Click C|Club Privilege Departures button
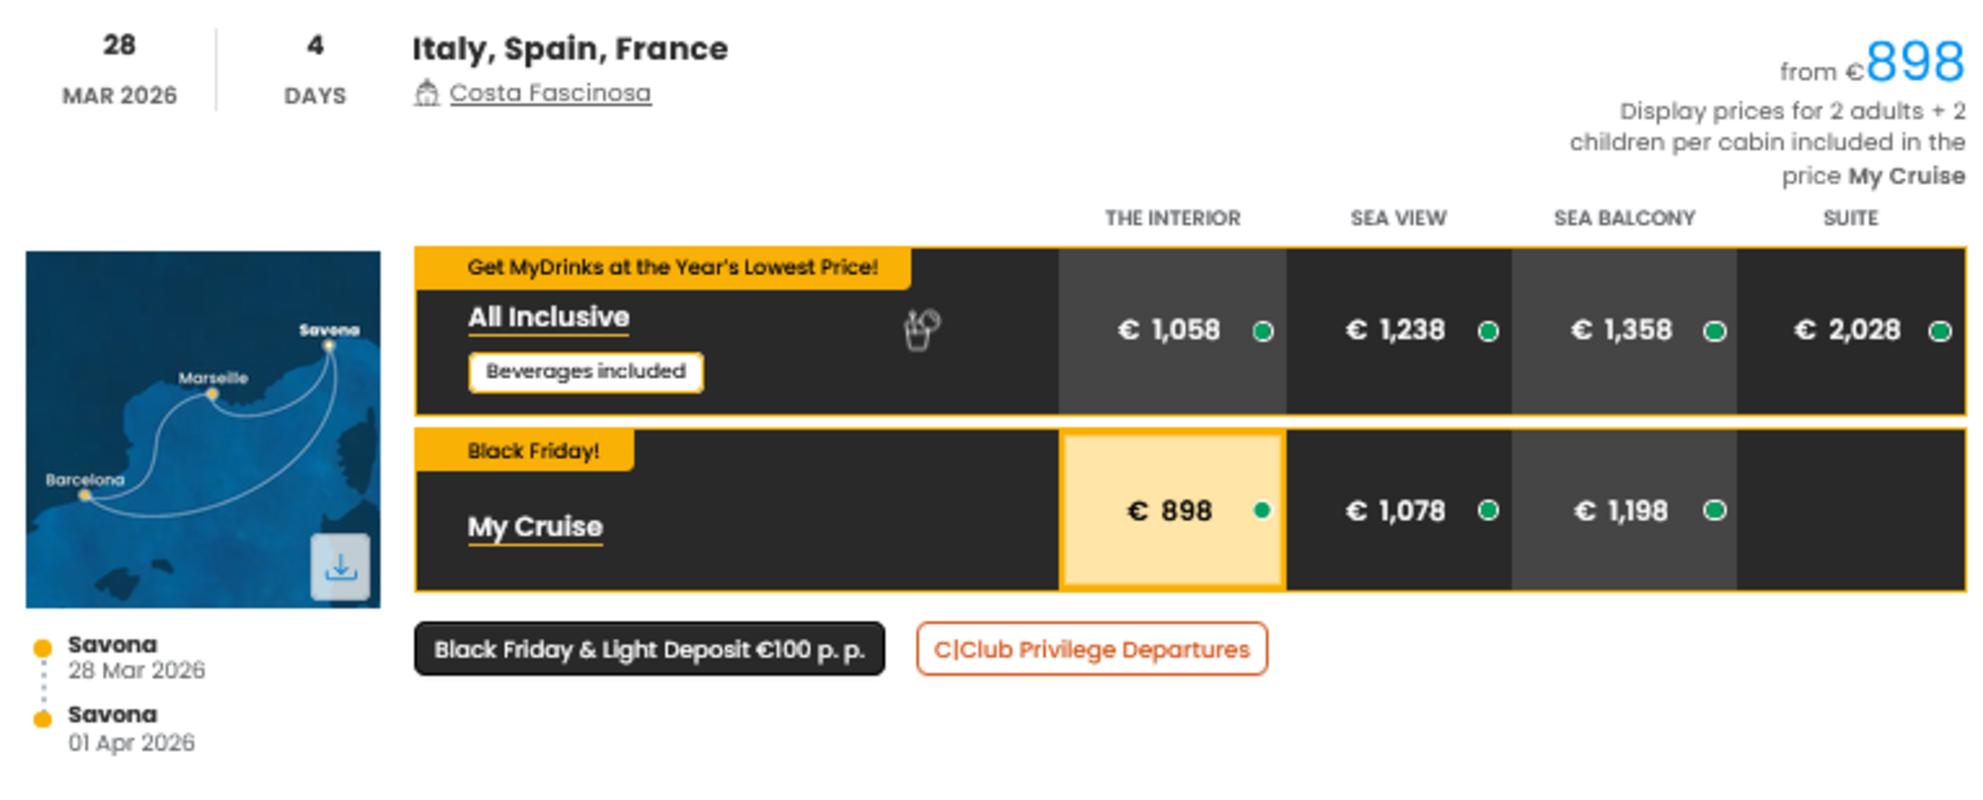 1091,650
